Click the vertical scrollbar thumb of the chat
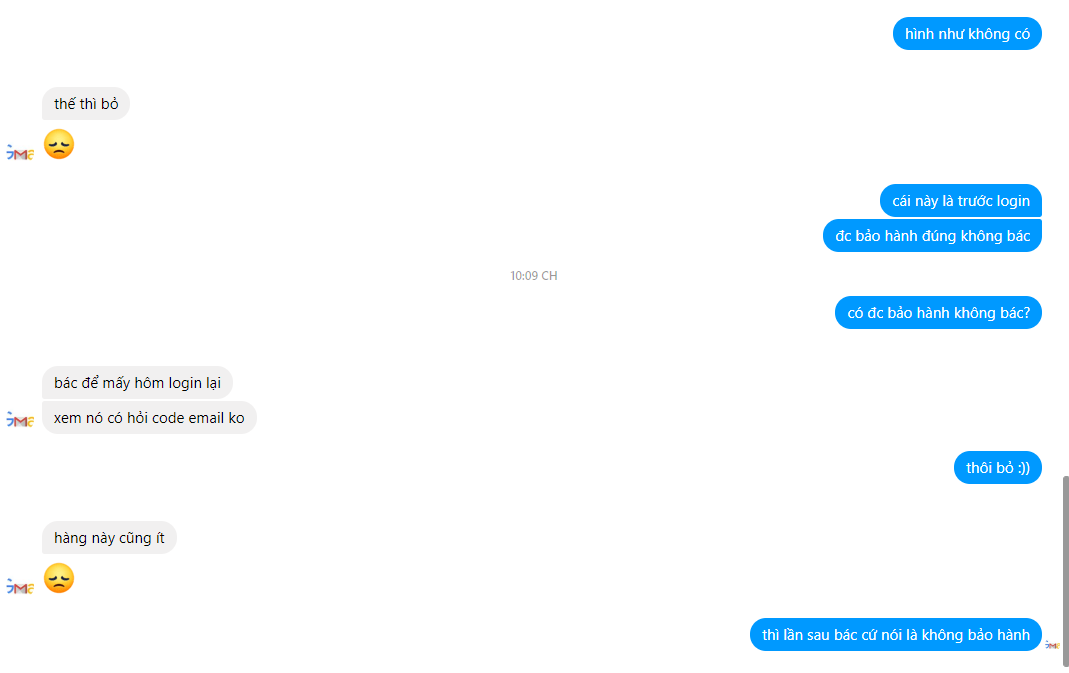1069x673 pixels. coord(1065,571)
